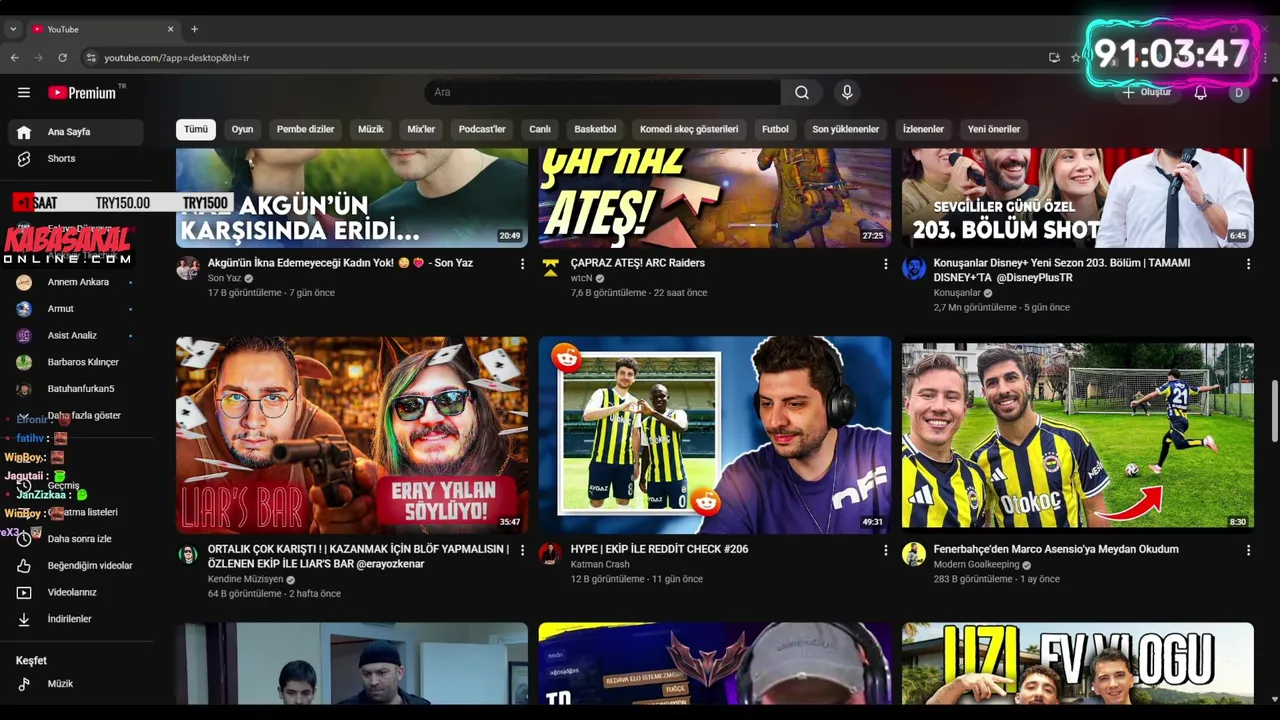This screenshot has height=720, width=1280.
Task: Open the LIAR'S BAR video thumbnail
Action: (x=352, y=435)
